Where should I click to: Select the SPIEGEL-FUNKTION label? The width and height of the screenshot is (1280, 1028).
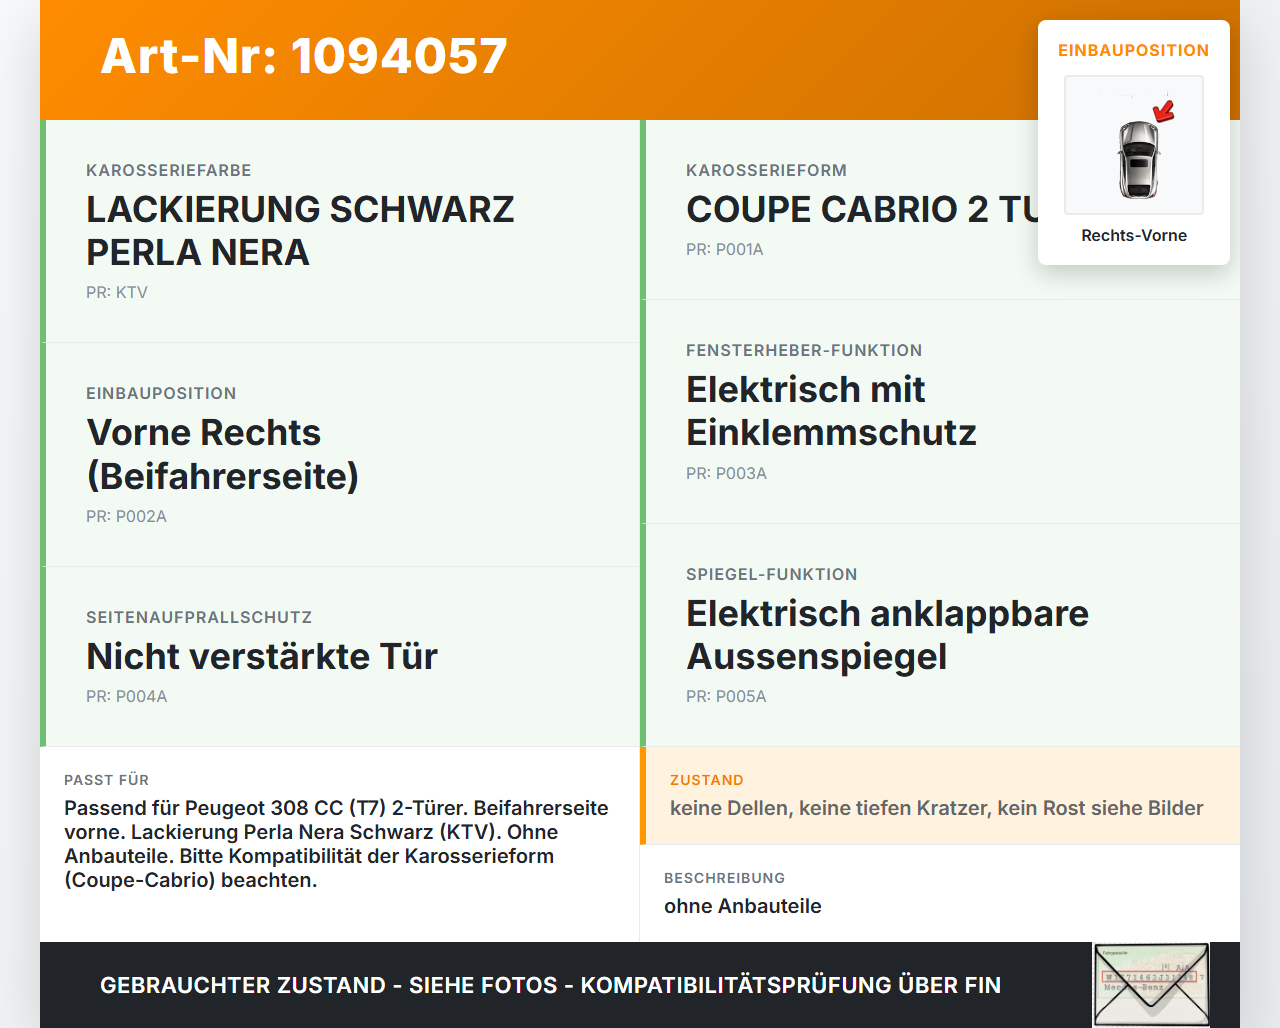(772, 575)
